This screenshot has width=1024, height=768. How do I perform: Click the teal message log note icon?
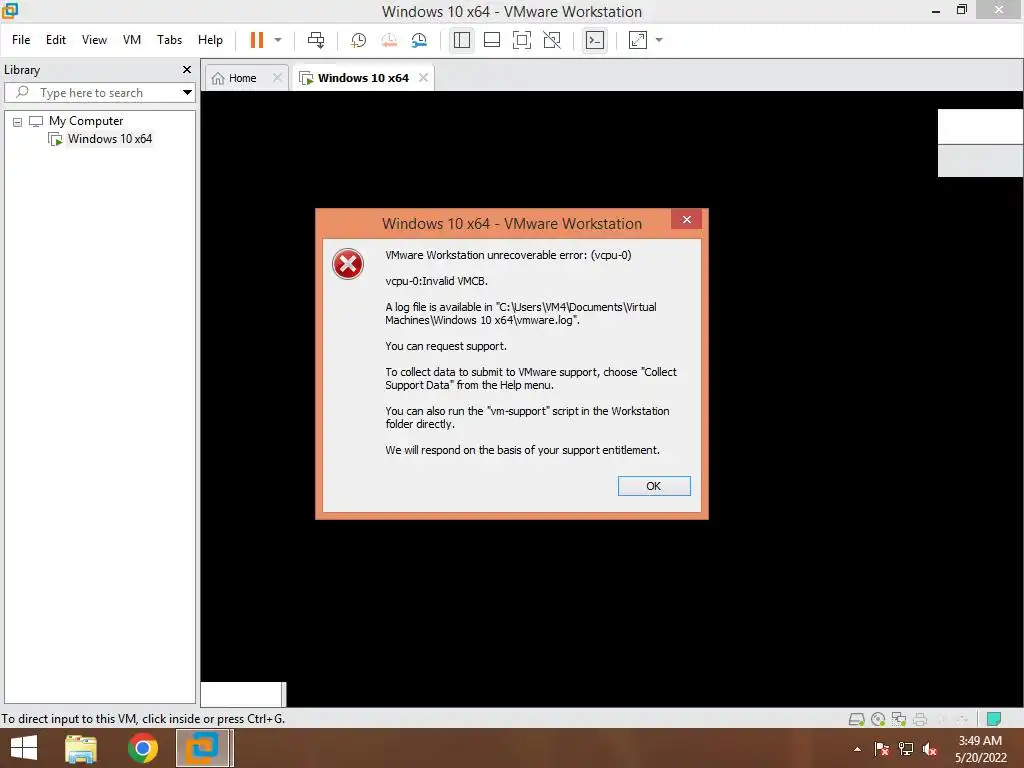click(994, 719)
